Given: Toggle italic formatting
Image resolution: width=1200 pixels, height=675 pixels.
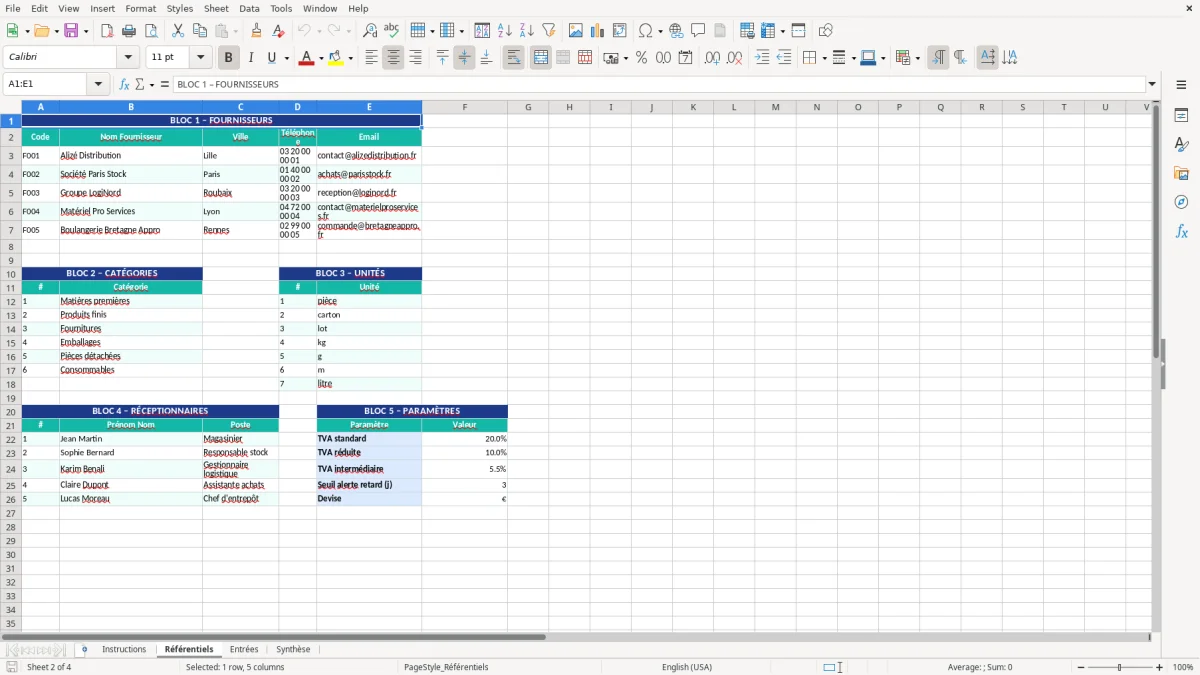Looking at the screenshot, I should coord(251,58).
